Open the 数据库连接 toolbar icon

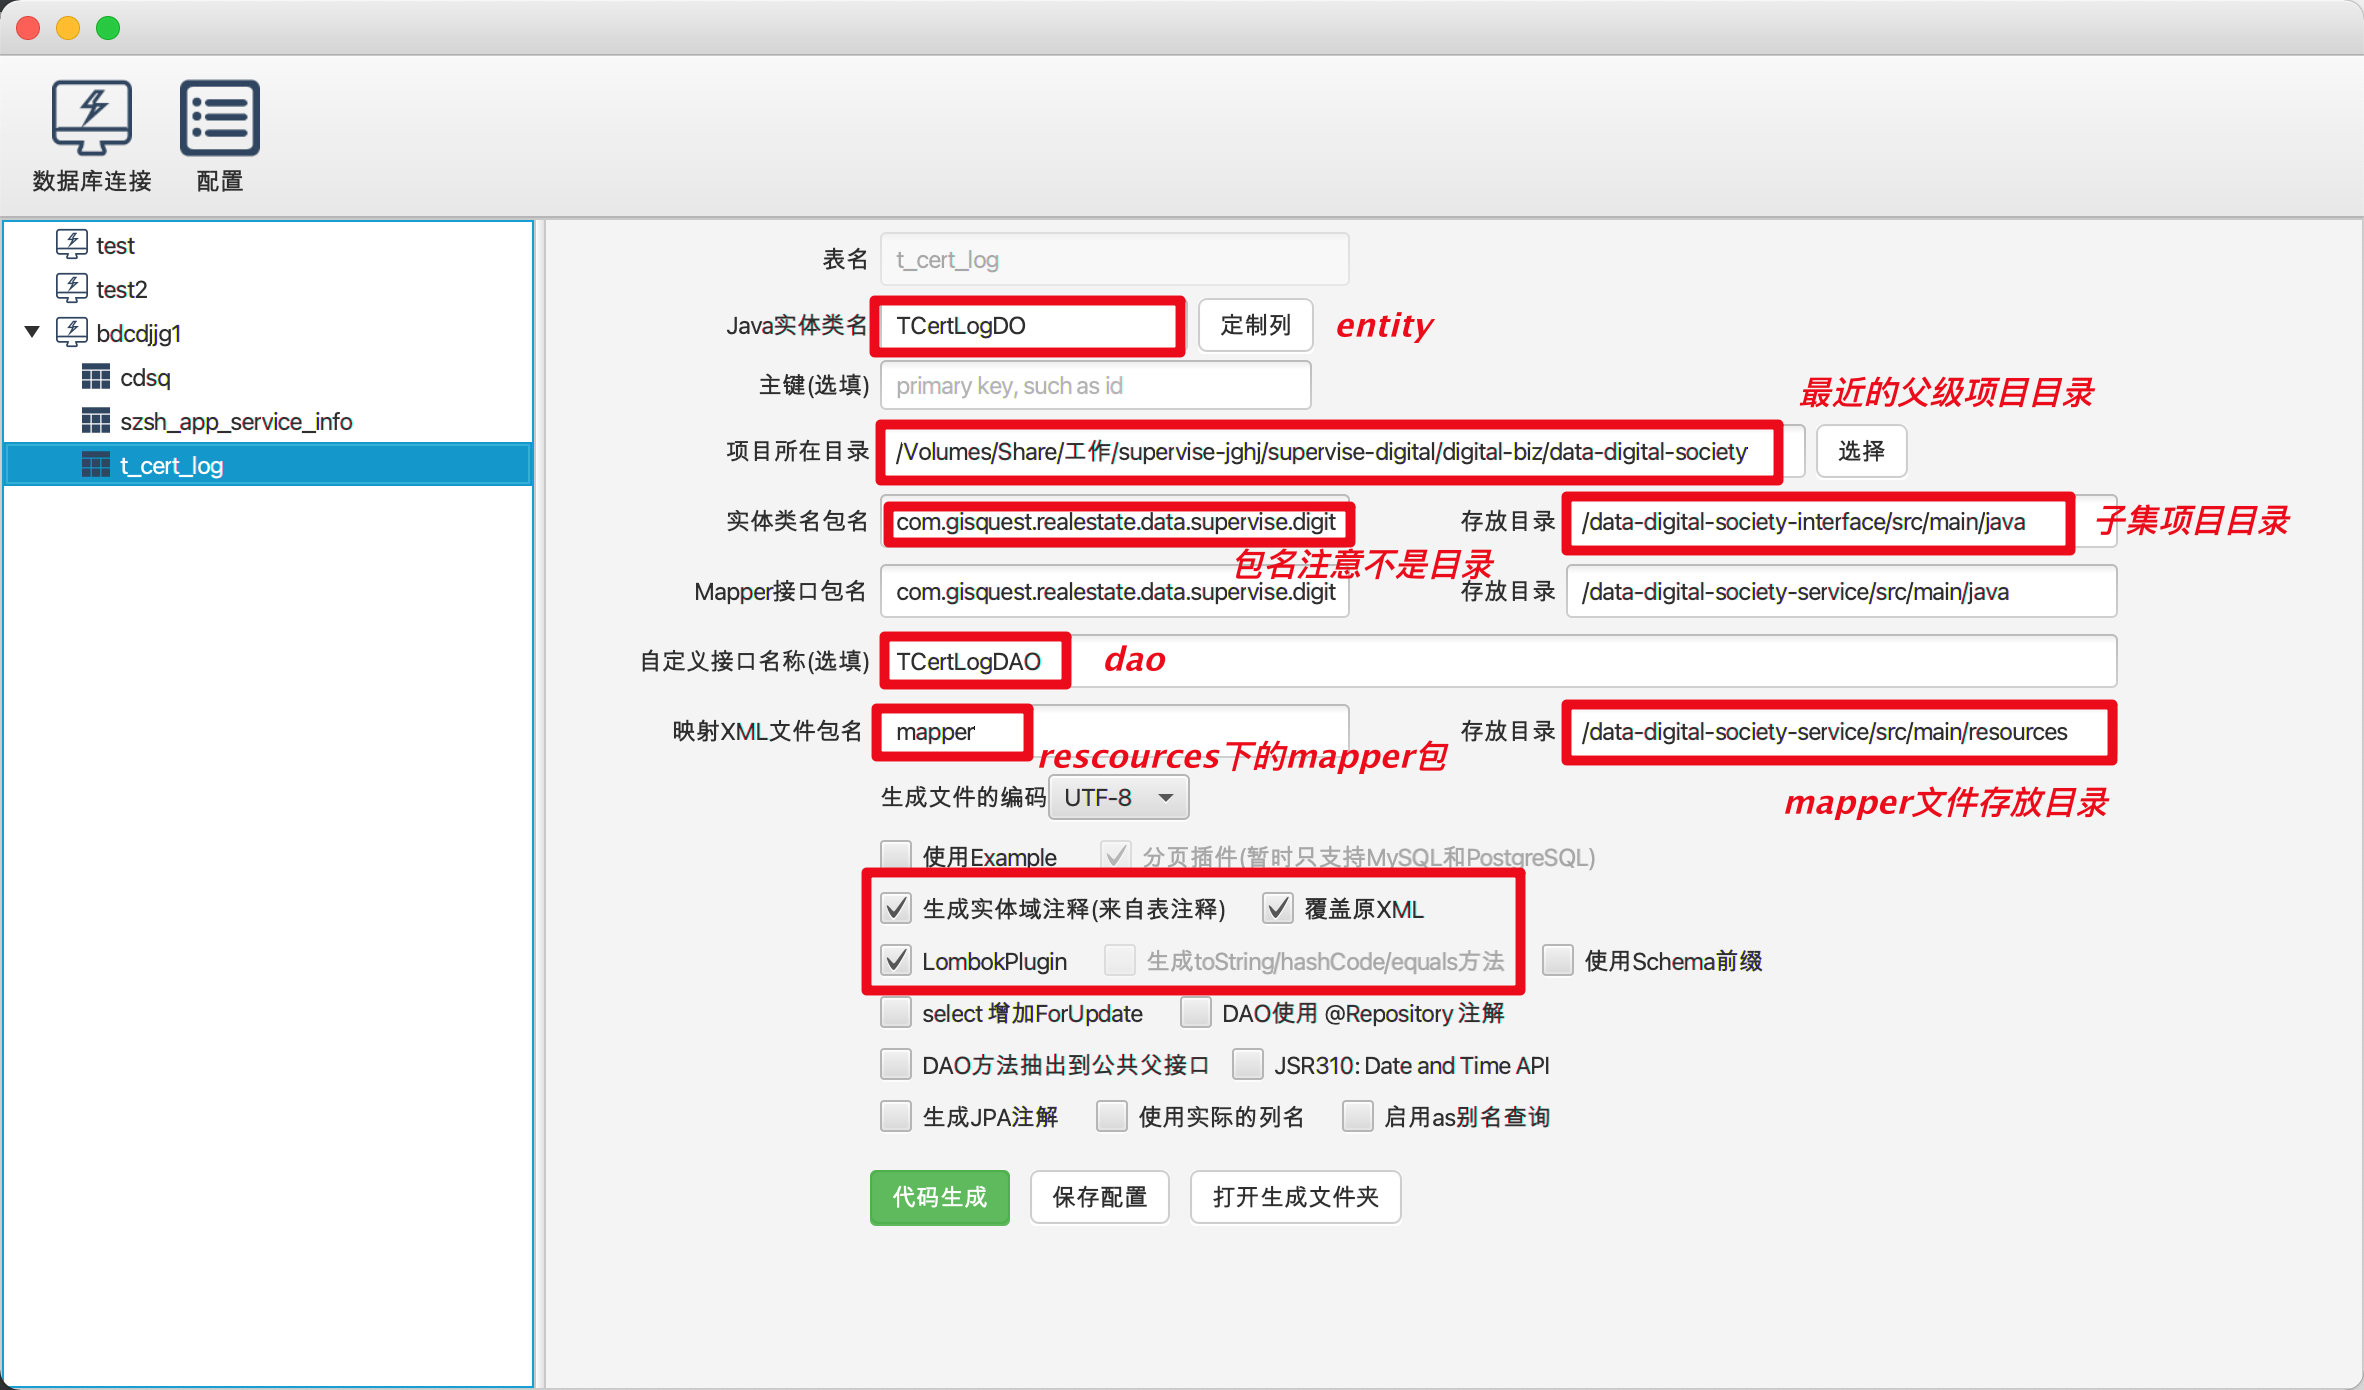pos(91,118)
